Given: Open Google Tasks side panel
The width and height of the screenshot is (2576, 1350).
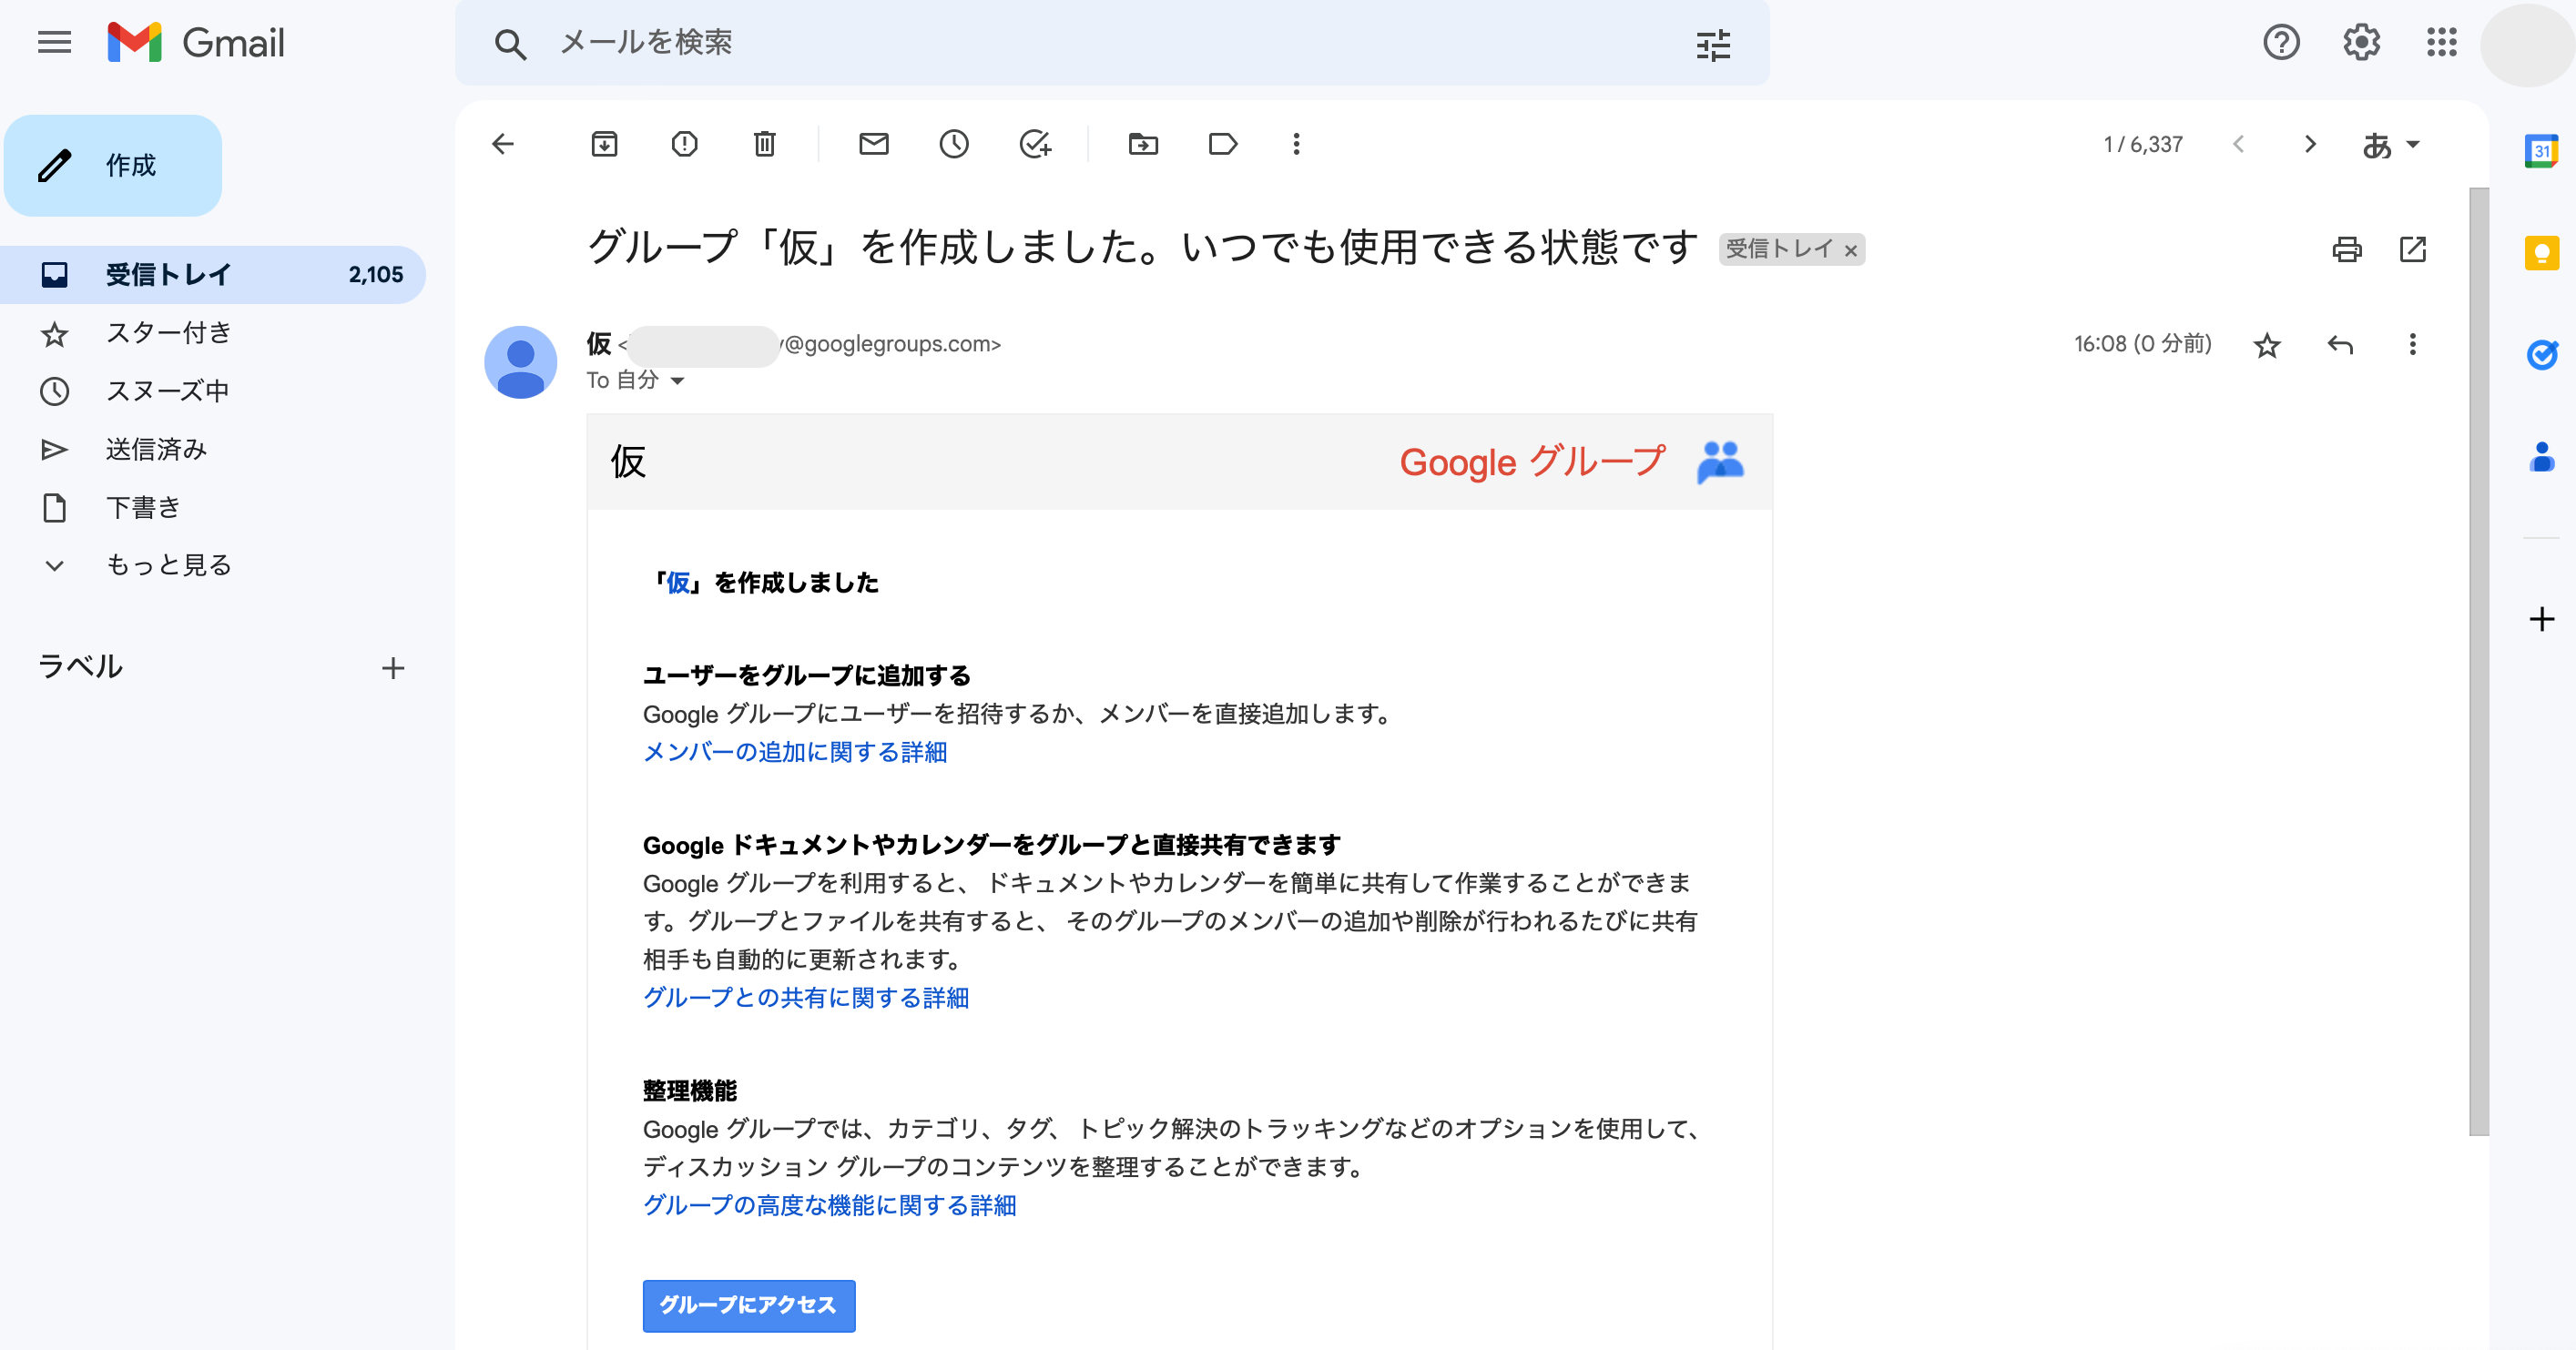Looking at the screenshot, I should [2541, 354].
